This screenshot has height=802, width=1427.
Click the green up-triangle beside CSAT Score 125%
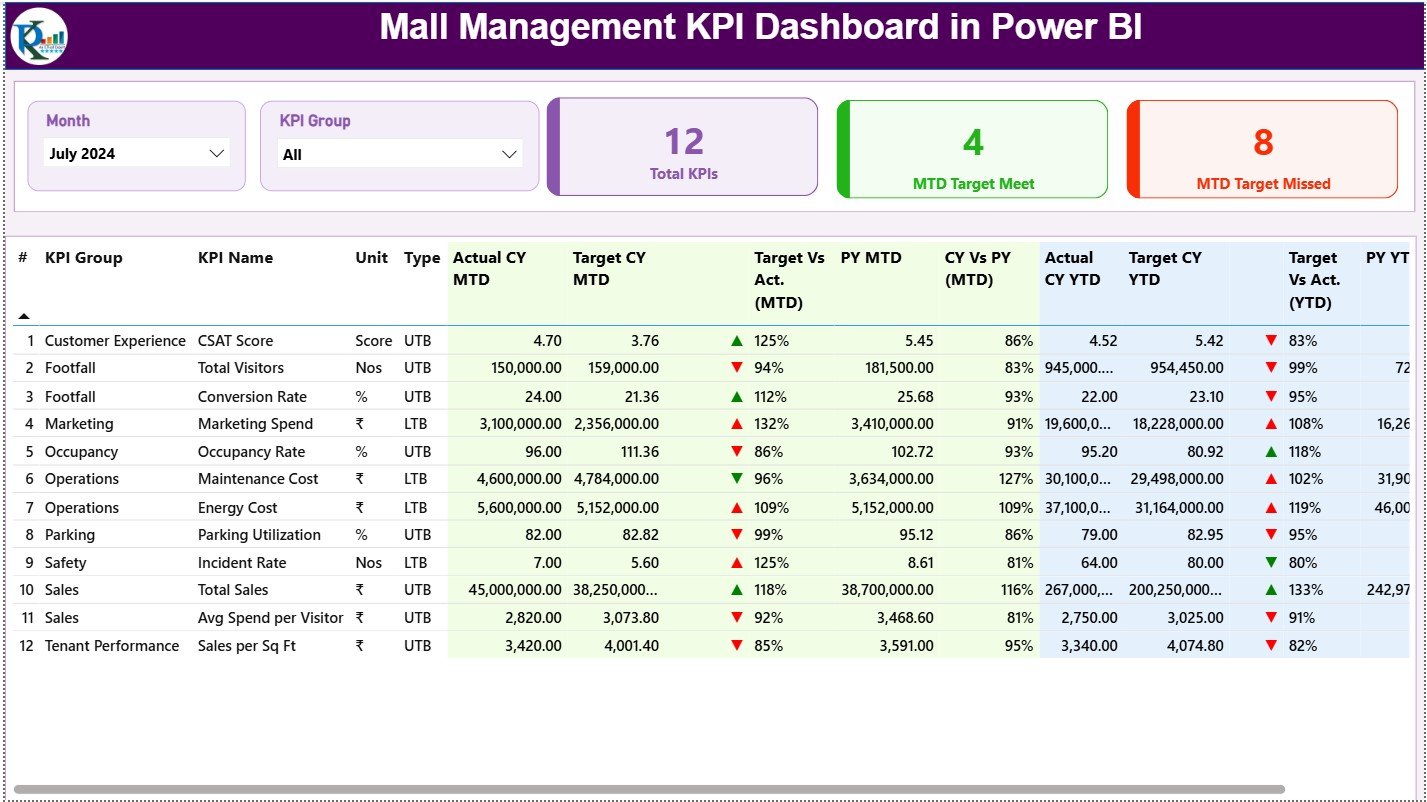point(737,340)
